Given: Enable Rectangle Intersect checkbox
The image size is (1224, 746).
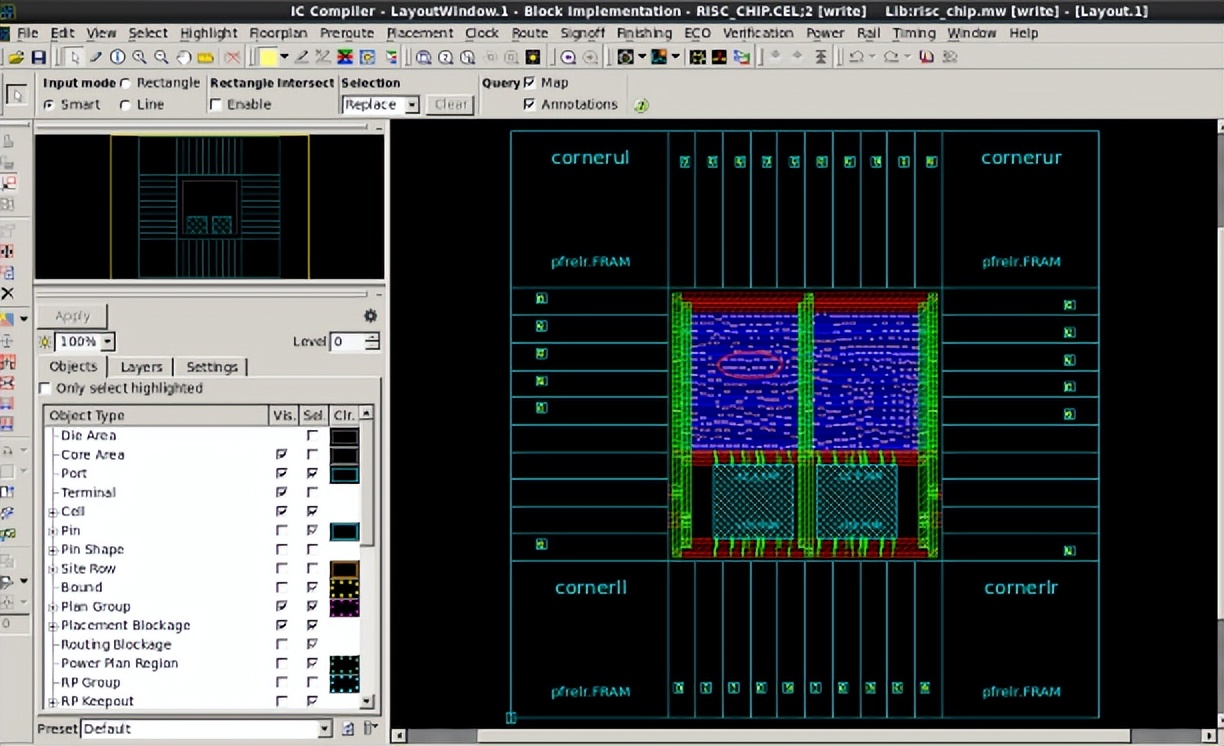Looking at the screenshot, I should 216,105.
